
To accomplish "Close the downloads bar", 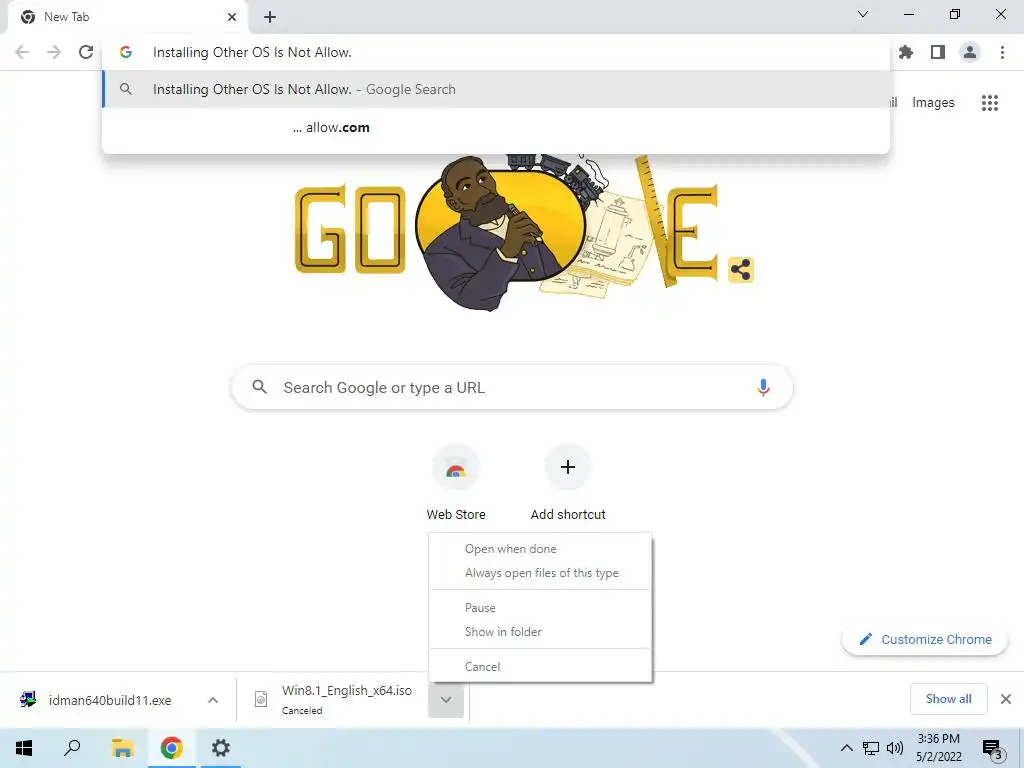I will coord(1006,699).
